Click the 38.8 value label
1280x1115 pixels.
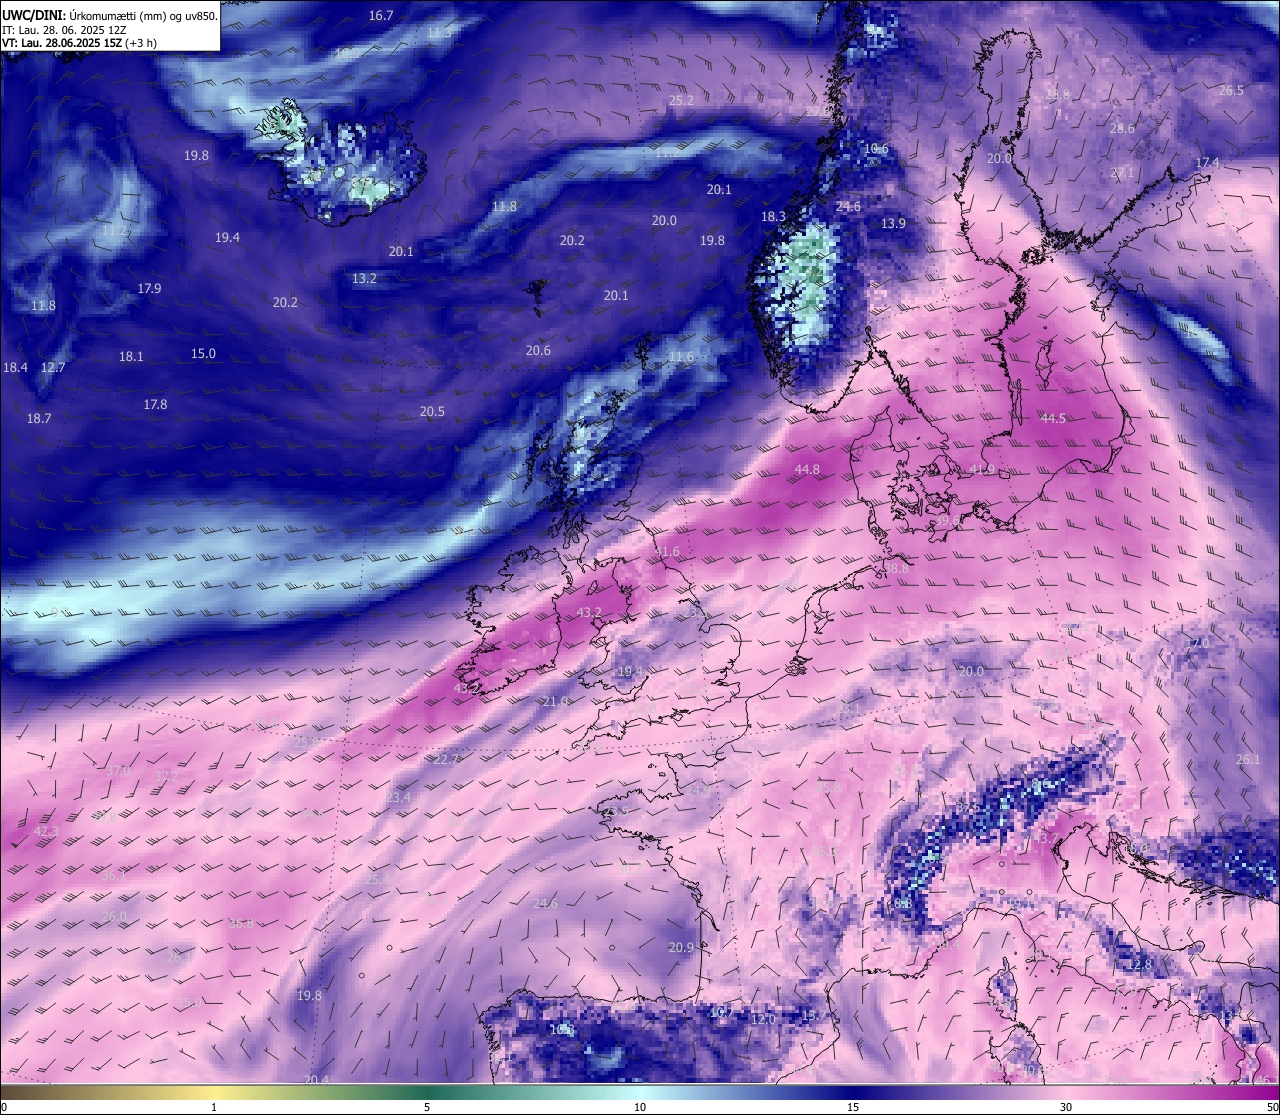(896, 567)
